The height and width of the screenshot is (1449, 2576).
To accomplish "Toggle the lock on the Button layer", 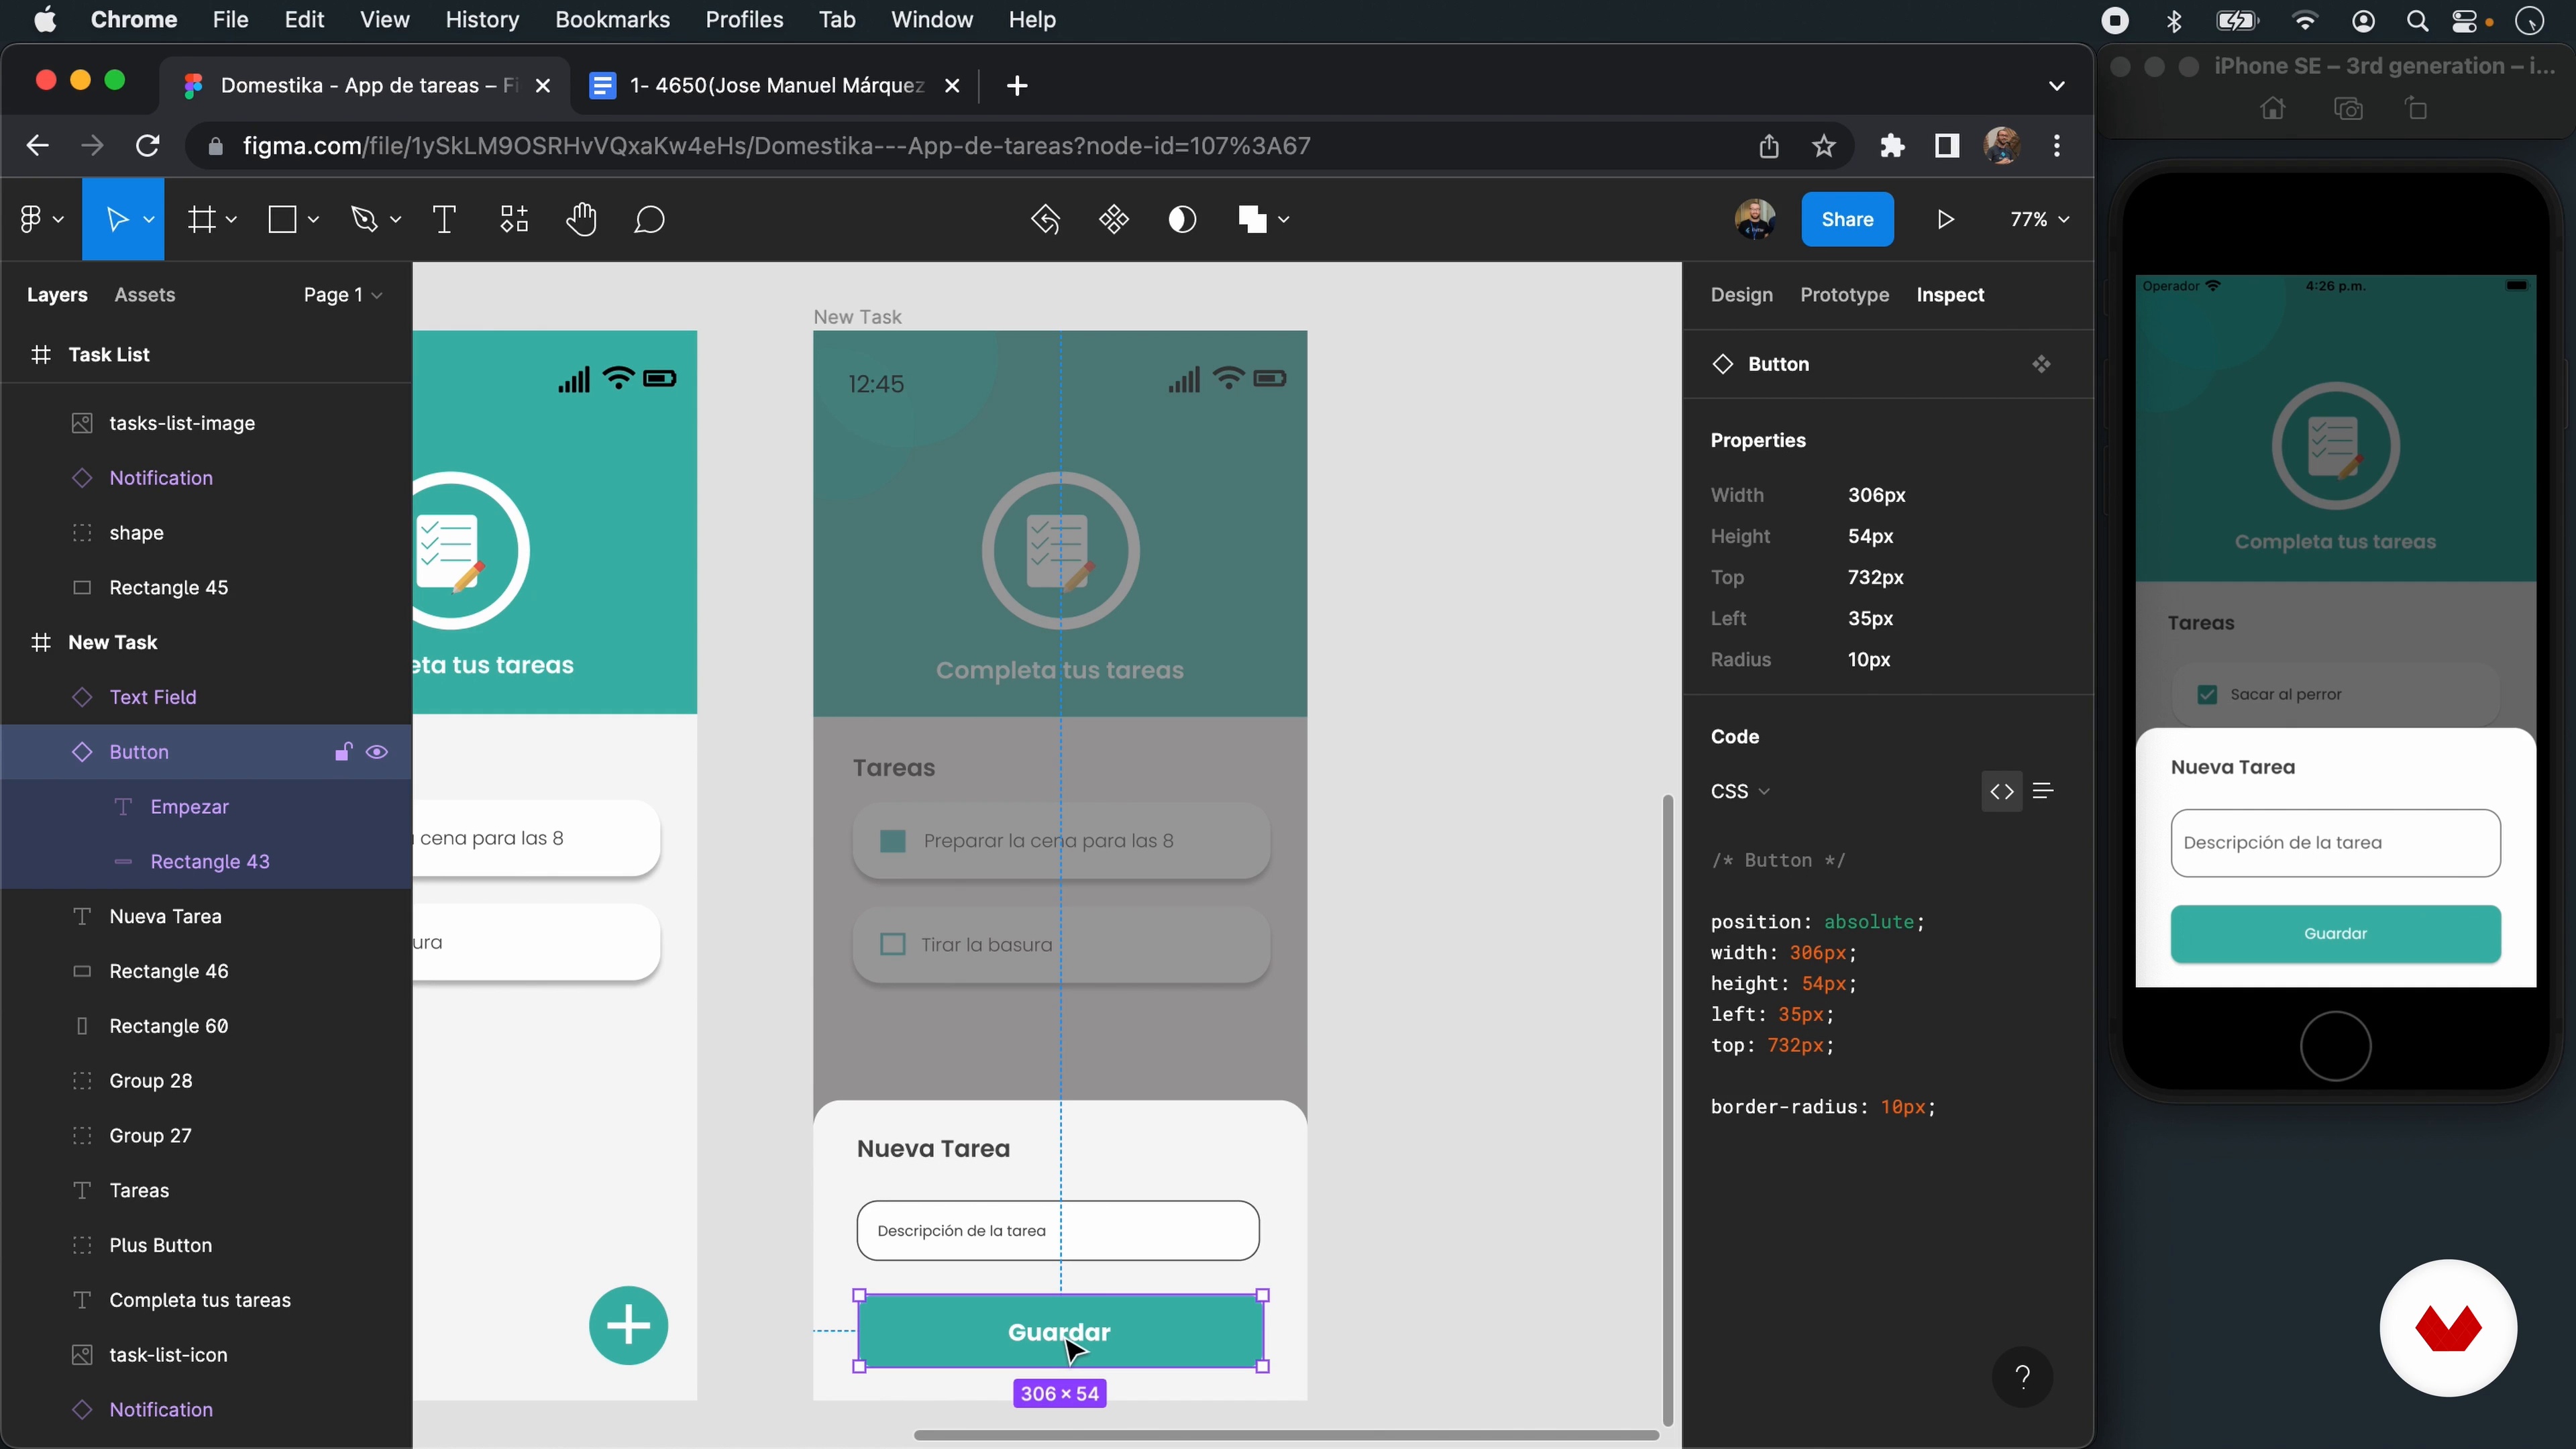I will click(x=343, y=752).
